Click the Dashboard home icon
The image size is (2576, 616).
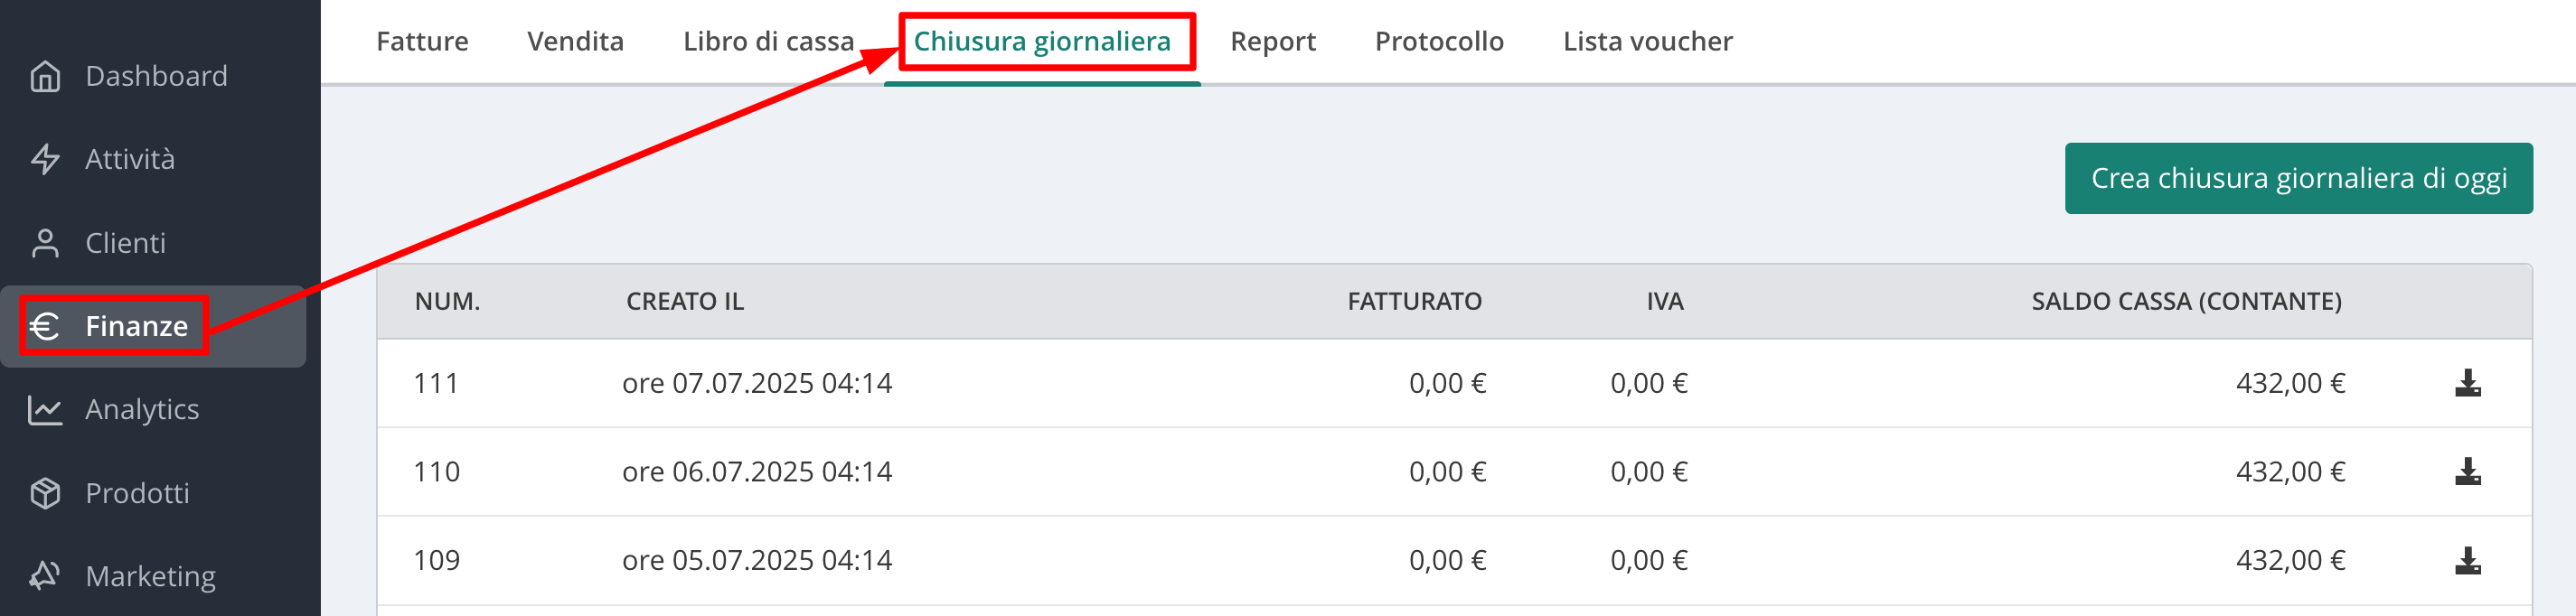45,76
